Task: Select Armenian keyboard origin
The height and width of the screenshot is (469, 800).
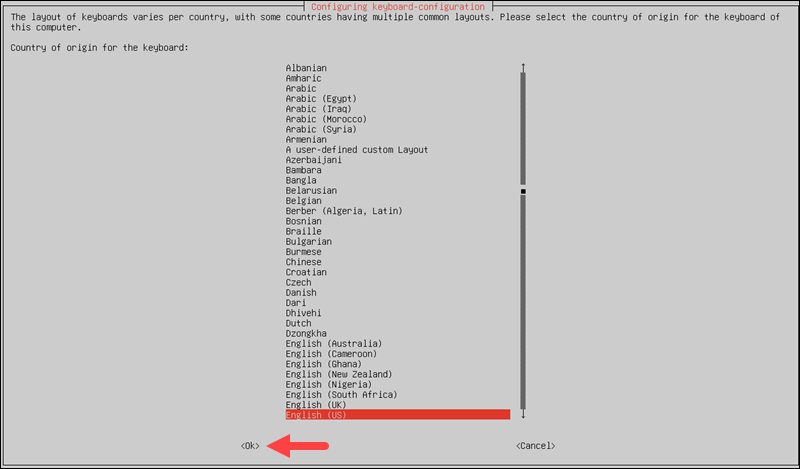Action: tap(306, 139)
